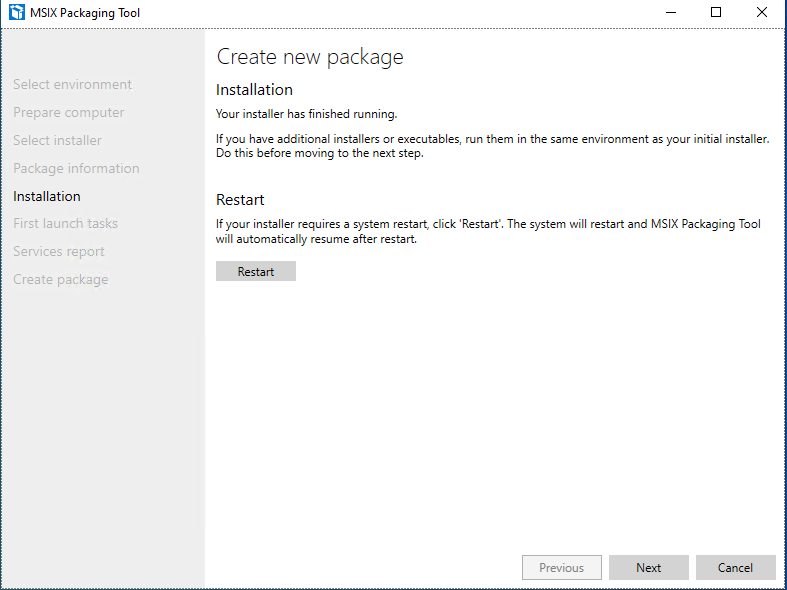The width and height of the screenshot is (787, 590).
Task: Open the Prepare computer step
Action: tap(69, 112)
